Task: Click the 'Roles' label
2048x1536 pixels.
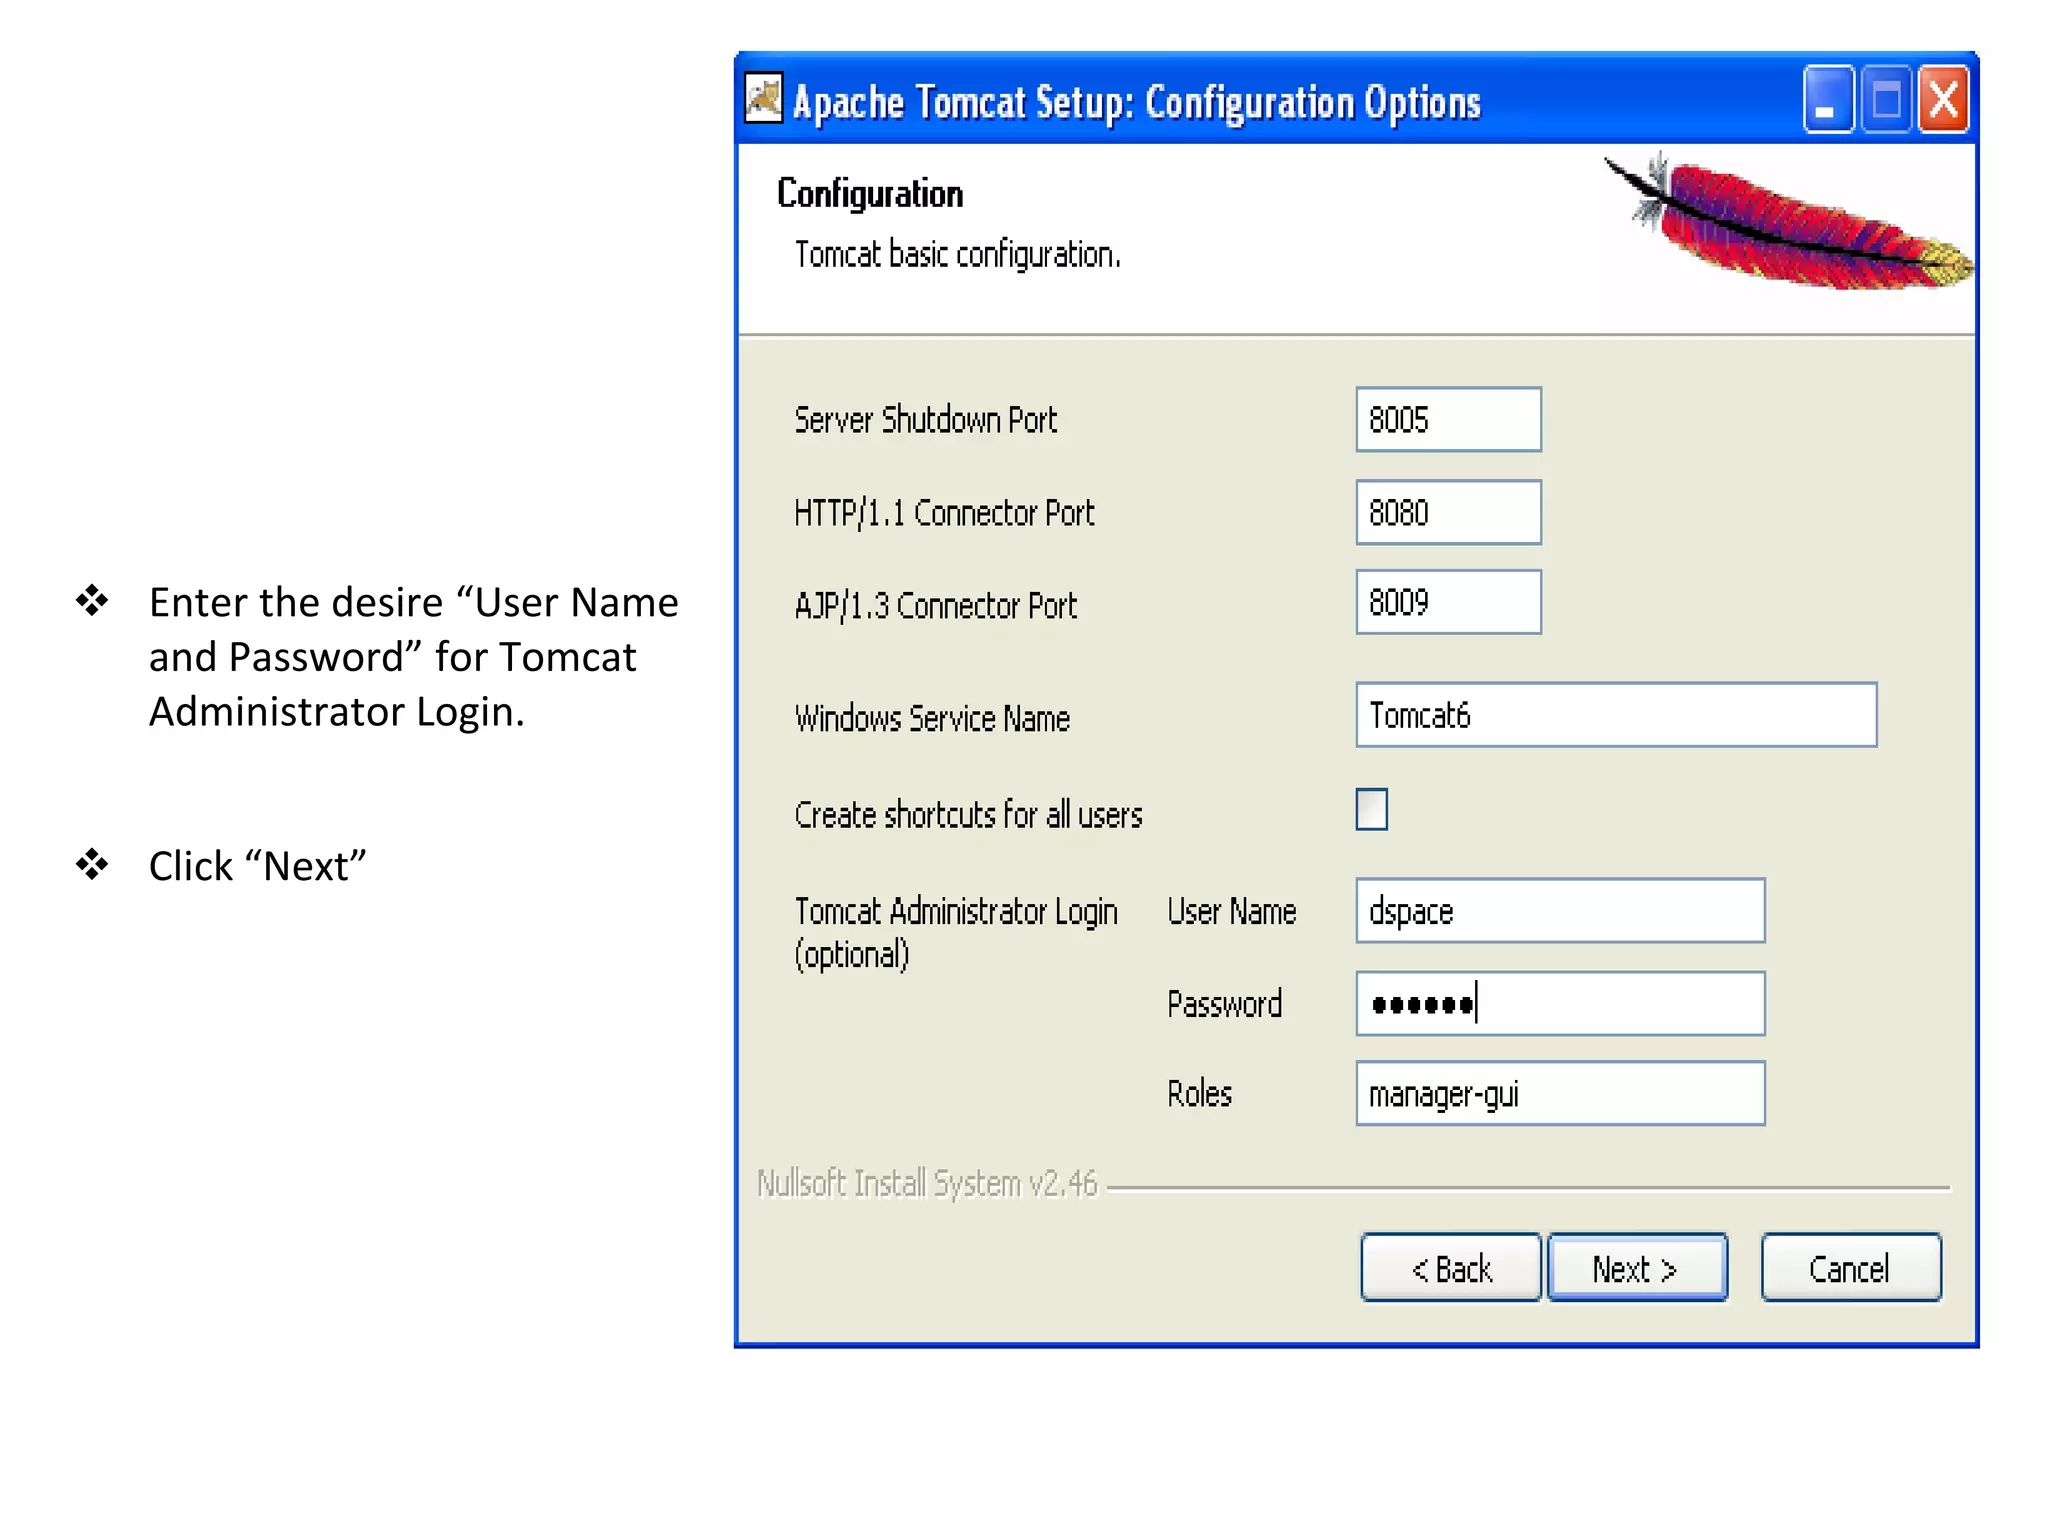Action: [x=1199, y=1094]
